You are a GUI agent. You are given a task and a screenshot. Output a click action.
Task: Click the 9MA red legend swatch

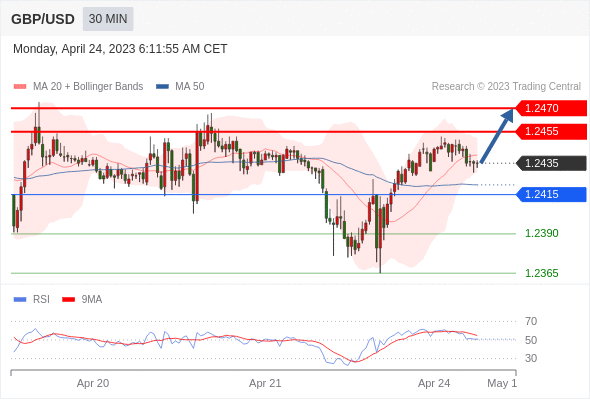coord(68,300)
